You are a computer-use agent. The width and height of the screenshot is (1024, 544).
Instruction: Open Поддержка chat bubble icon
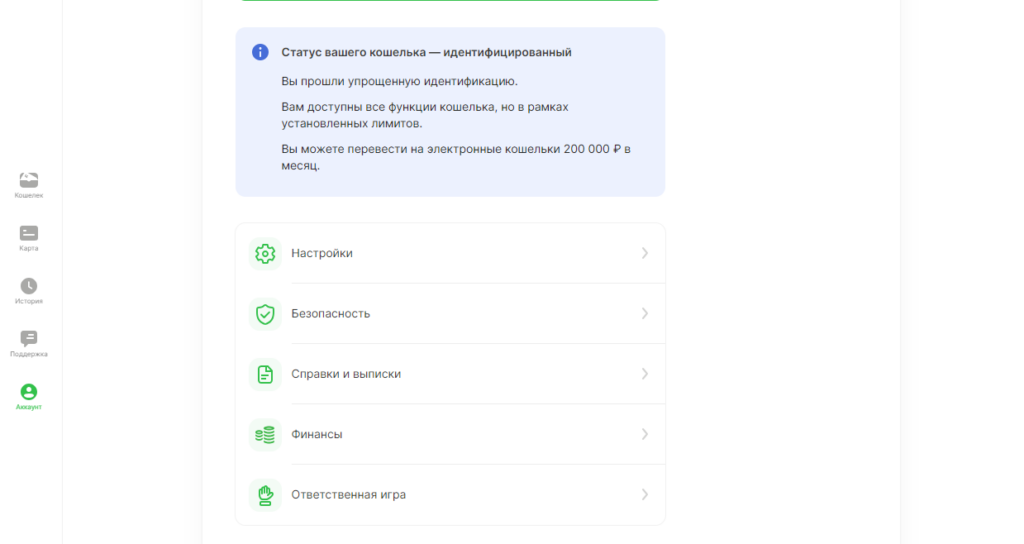29,338
